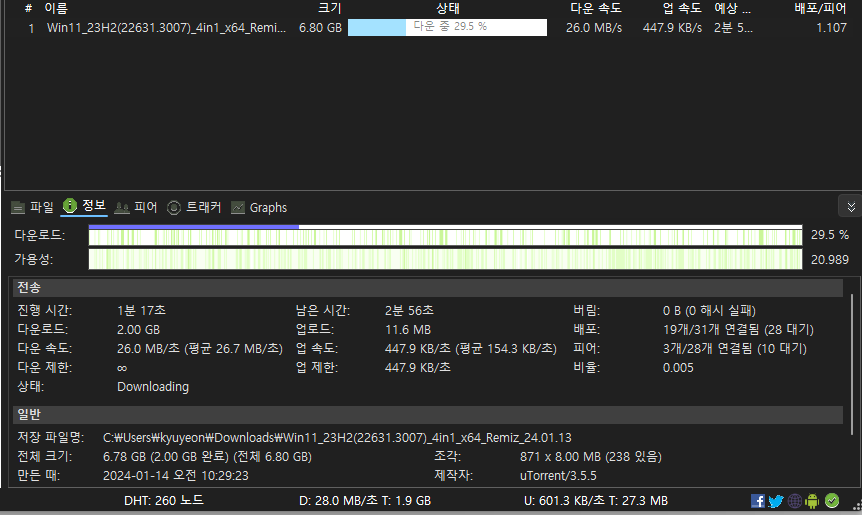Click the 피어 value 3개/28개 연결됨

tap(734, 348)
